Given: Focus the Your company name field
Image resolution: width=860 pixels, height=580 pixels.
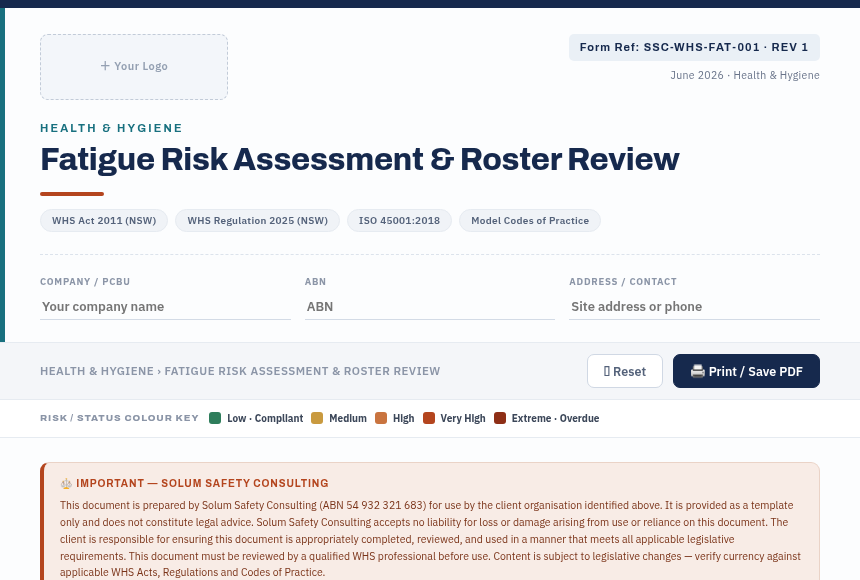Looking at the screenshot, I should coord(165,307).
